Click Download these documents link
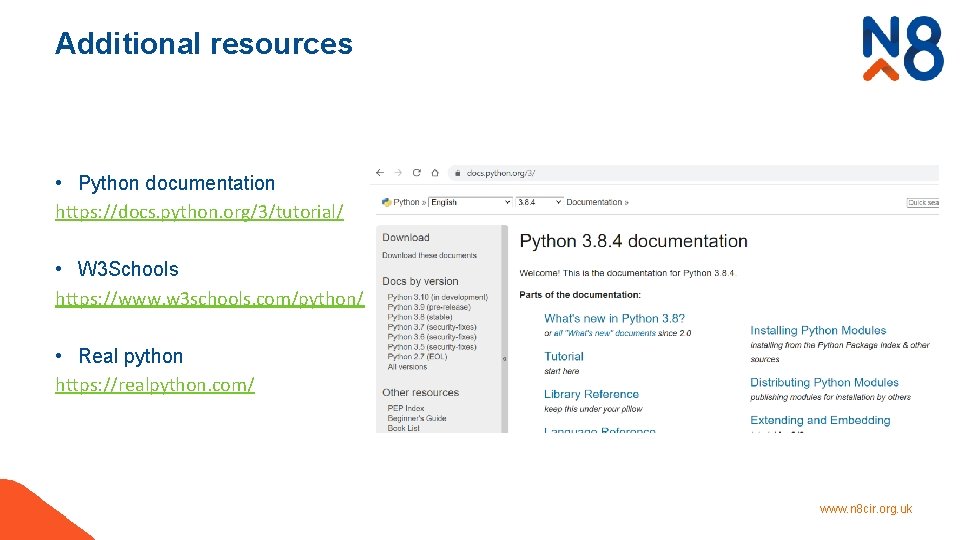This screenshot has width=960, height=540. pyautogui.click(x=429, y=255)
